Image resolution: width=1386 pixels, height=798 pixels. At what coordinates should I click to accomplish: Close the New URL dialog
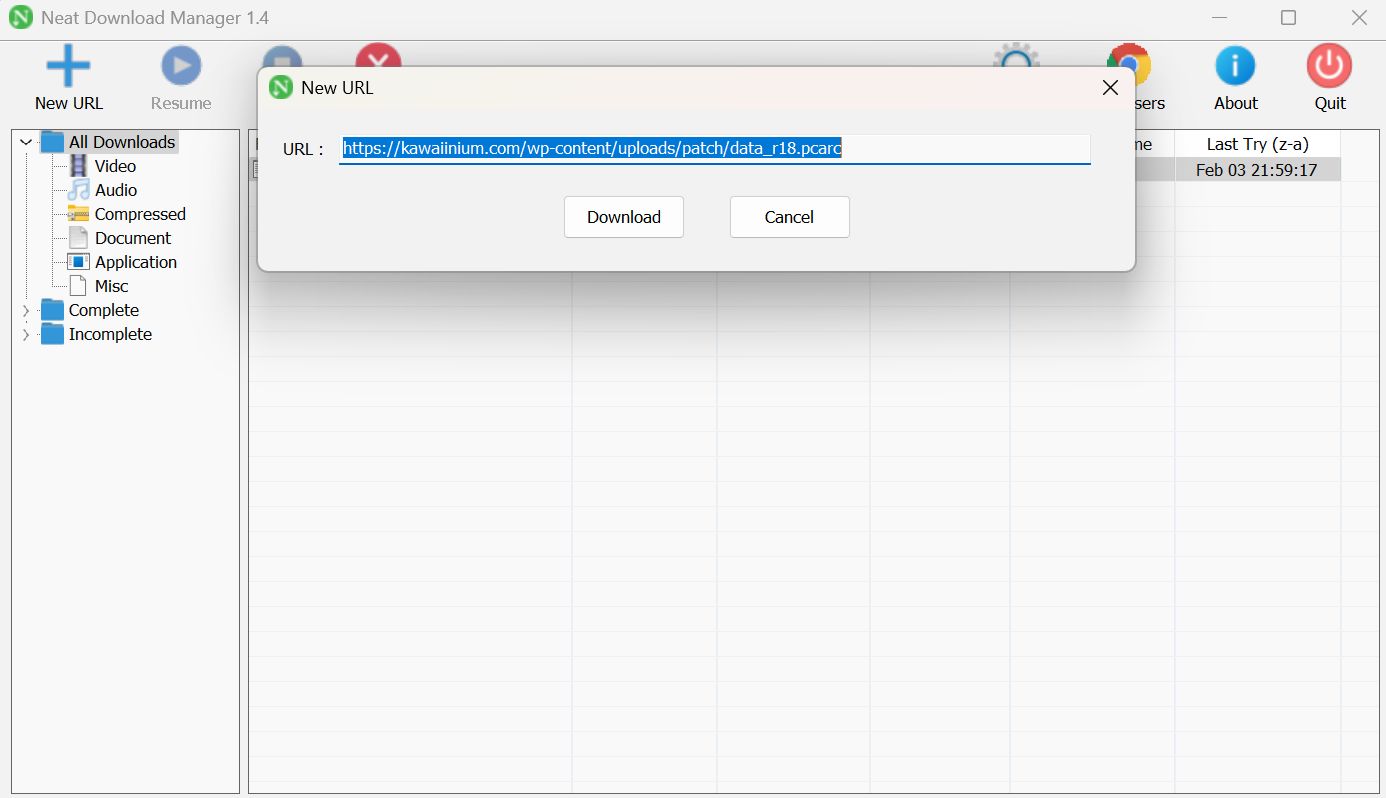(x=1110, y=88)
